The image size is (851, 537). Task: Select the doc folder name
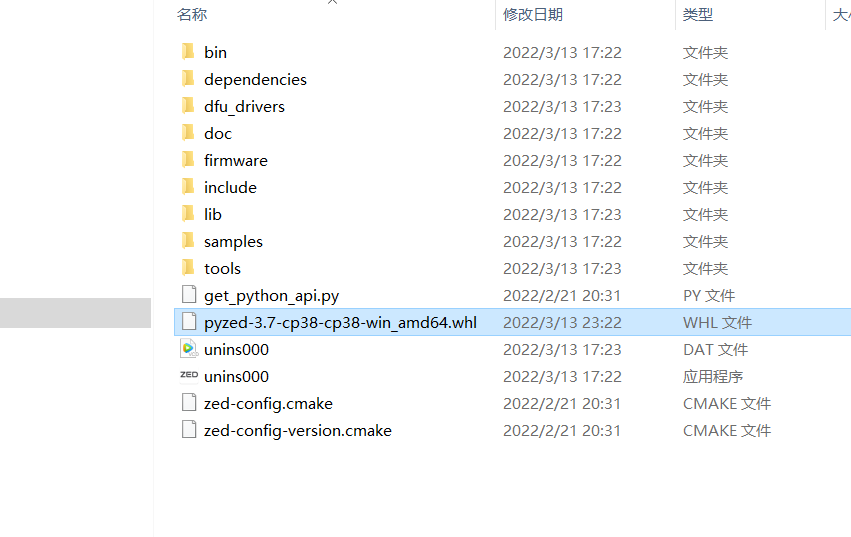tap(218, 134)
